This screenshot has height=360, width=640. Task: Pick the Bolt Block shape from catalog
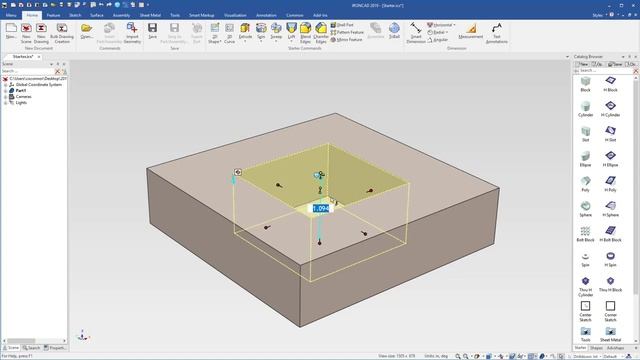point(585,234)
